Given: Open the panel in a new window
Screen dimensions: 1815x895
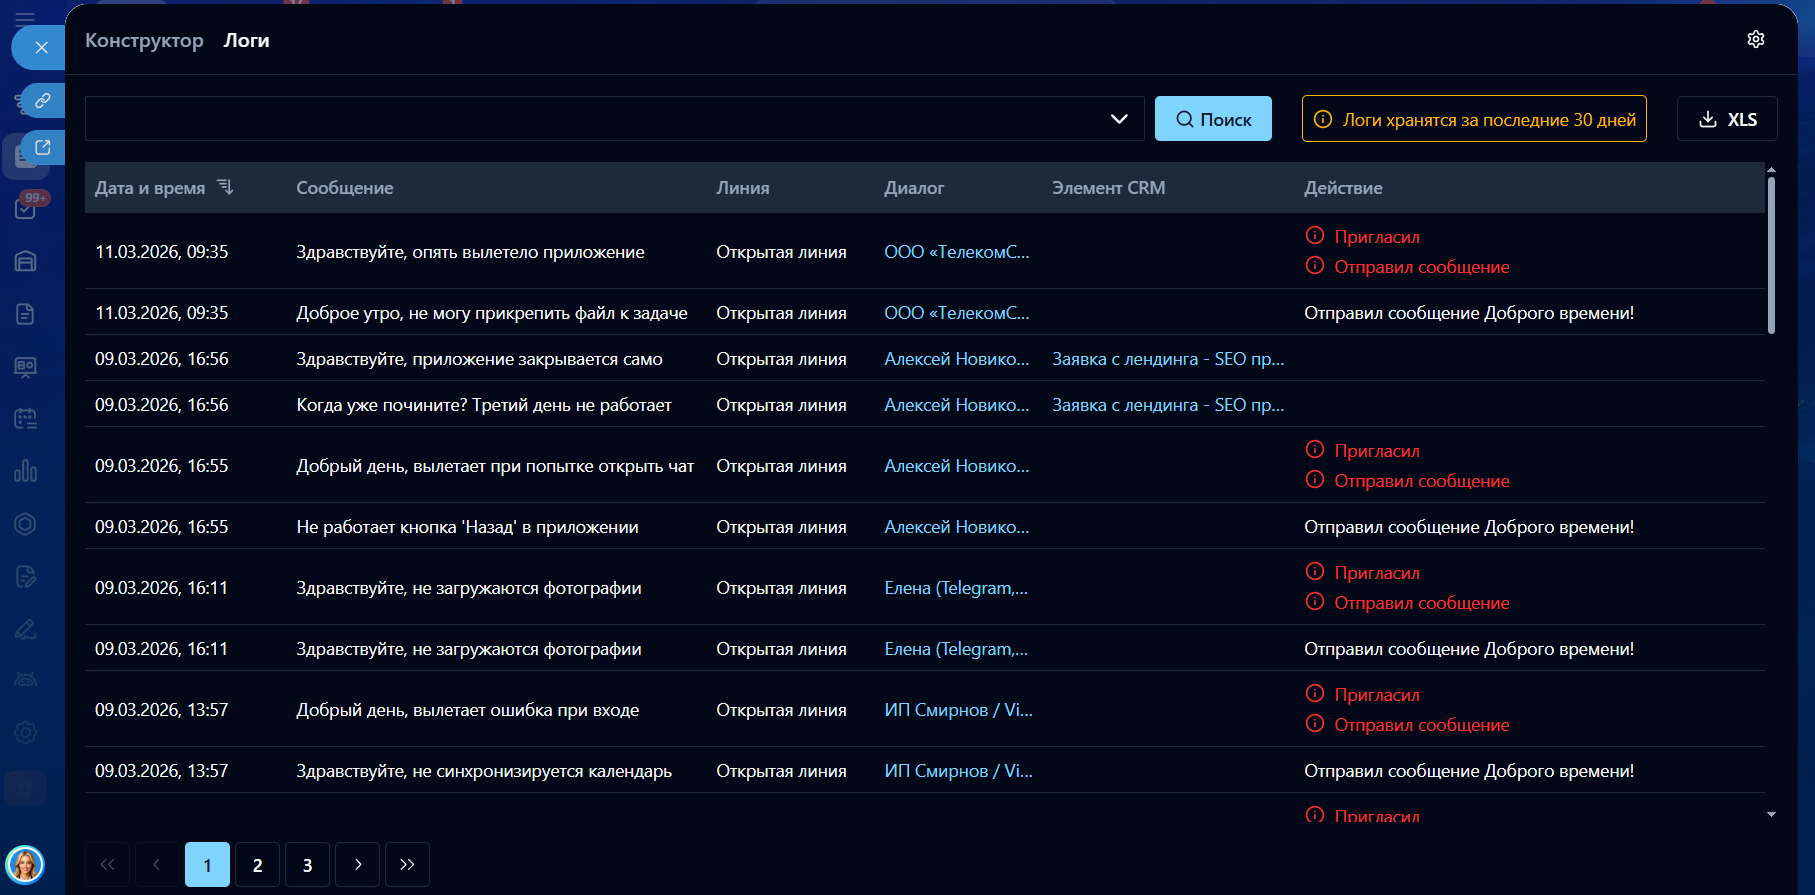Looking at the screenshot, I should tap(43, 147).
